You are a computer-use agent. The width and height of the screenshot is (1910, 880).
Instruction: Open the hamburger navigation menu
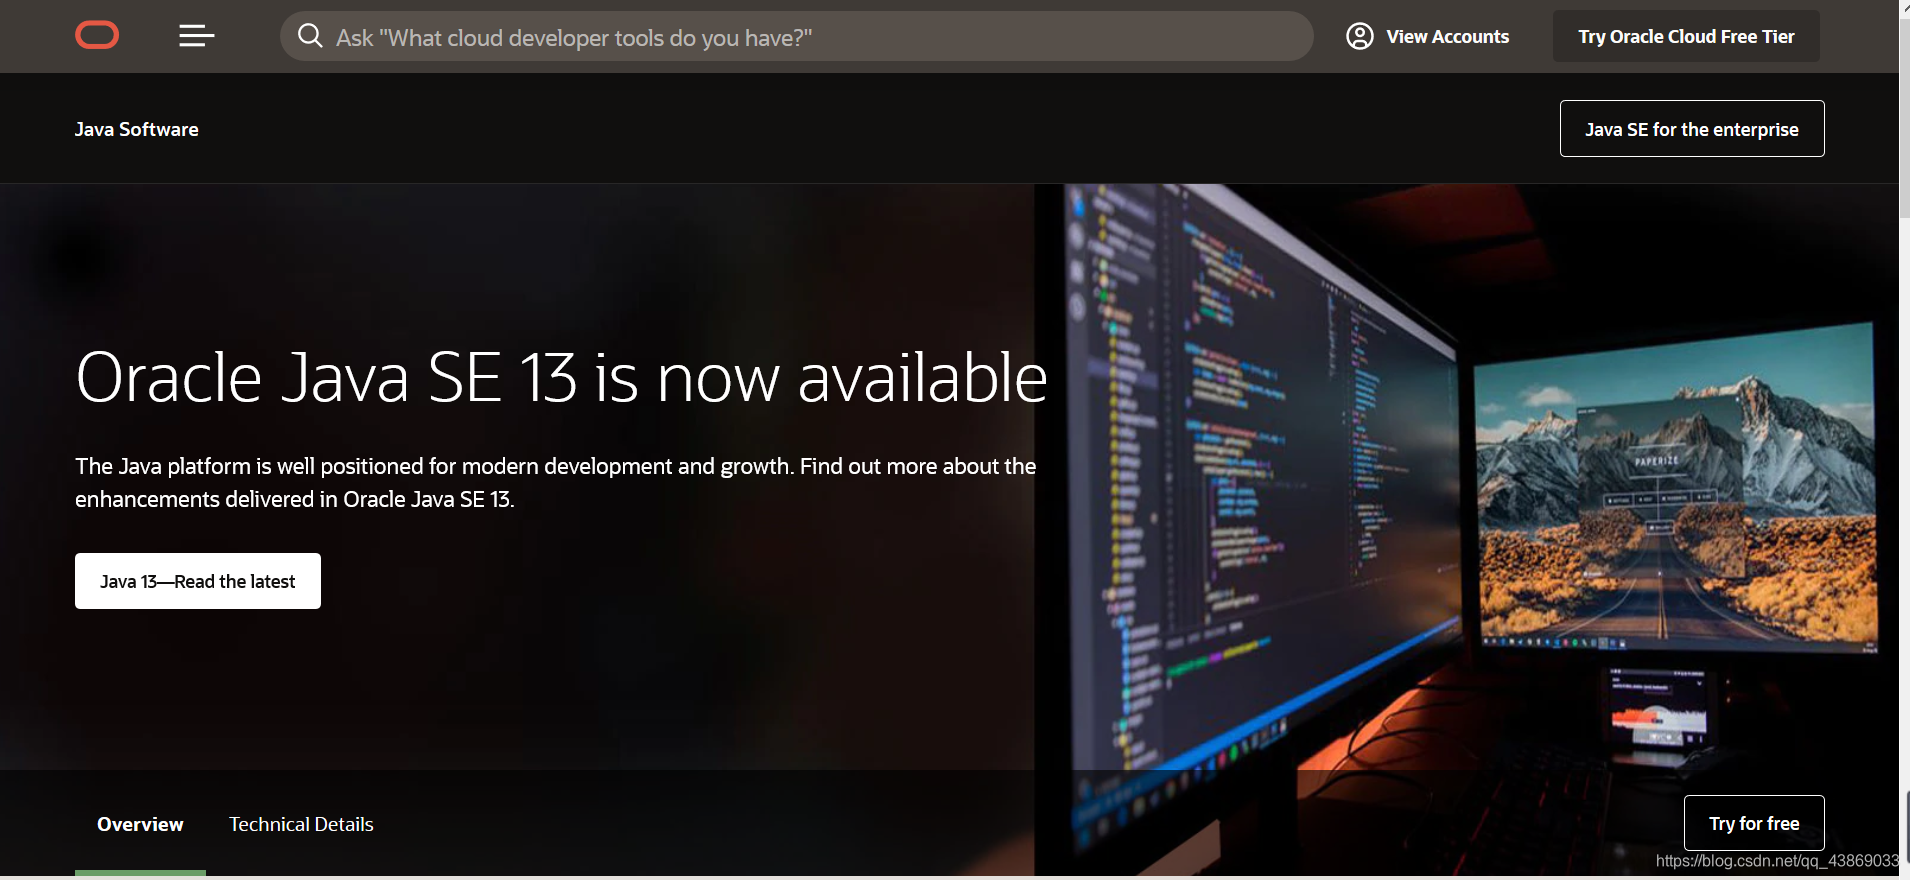point(196,36)
